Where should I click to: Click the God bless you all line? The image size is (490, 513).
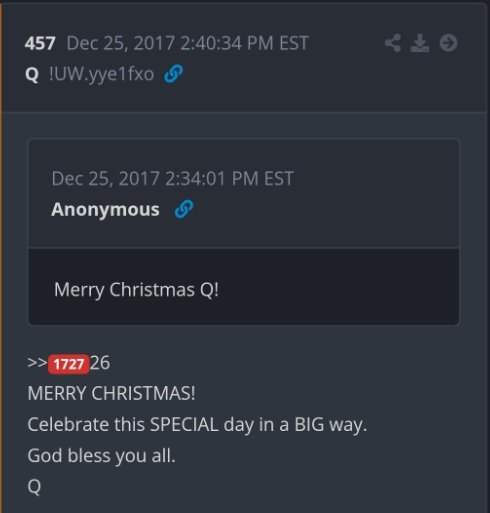[x=101, y=455]
